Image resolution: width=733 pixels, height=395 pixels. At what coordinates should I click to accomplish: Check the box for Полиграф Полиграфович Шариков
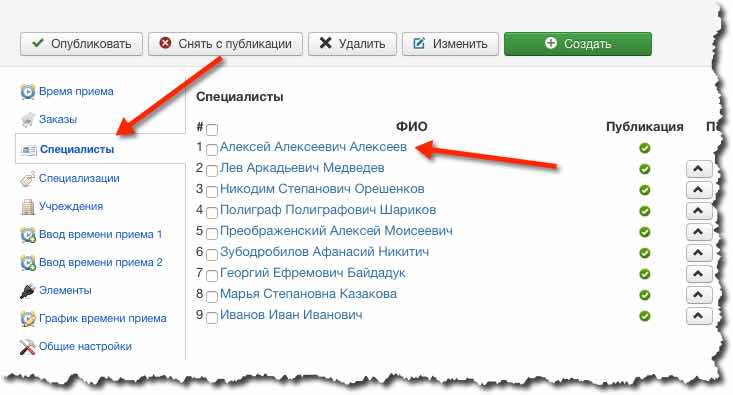pyautogui.click(x=212, y=213)
